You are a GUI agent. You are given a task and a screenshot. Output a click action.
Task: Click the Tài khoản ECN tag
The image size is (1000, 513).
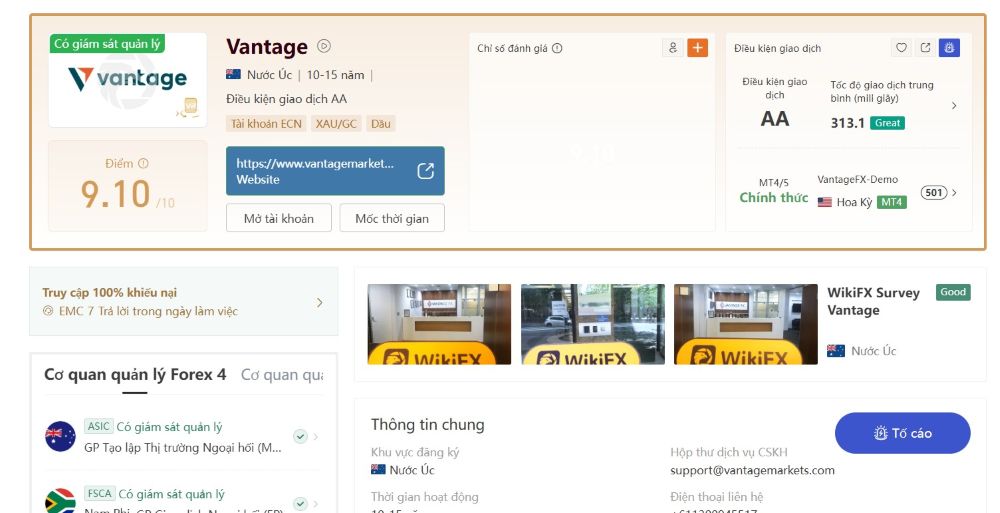(x=266, y=124)
